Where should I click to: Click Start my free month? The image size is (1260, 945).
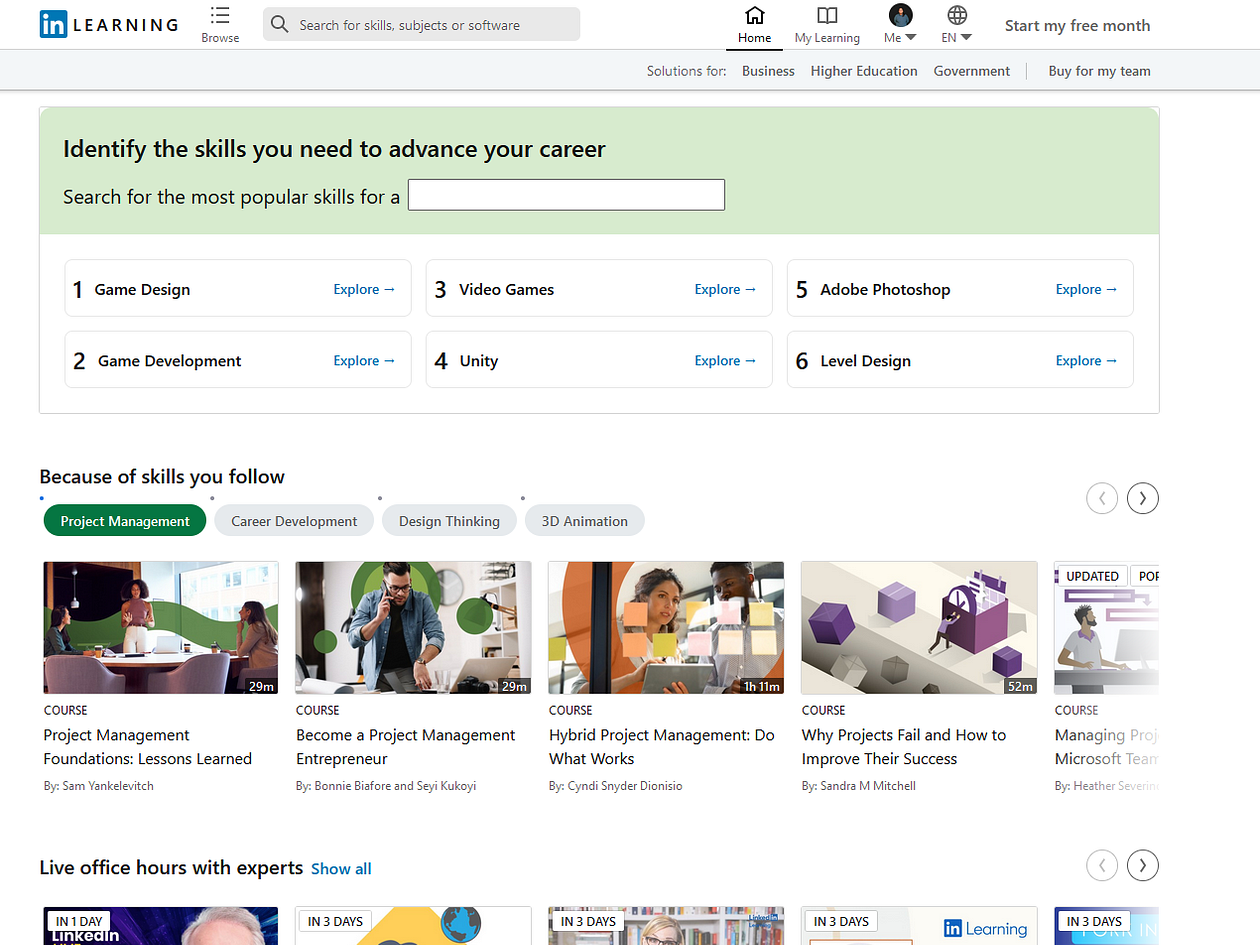coord(1077,25)
